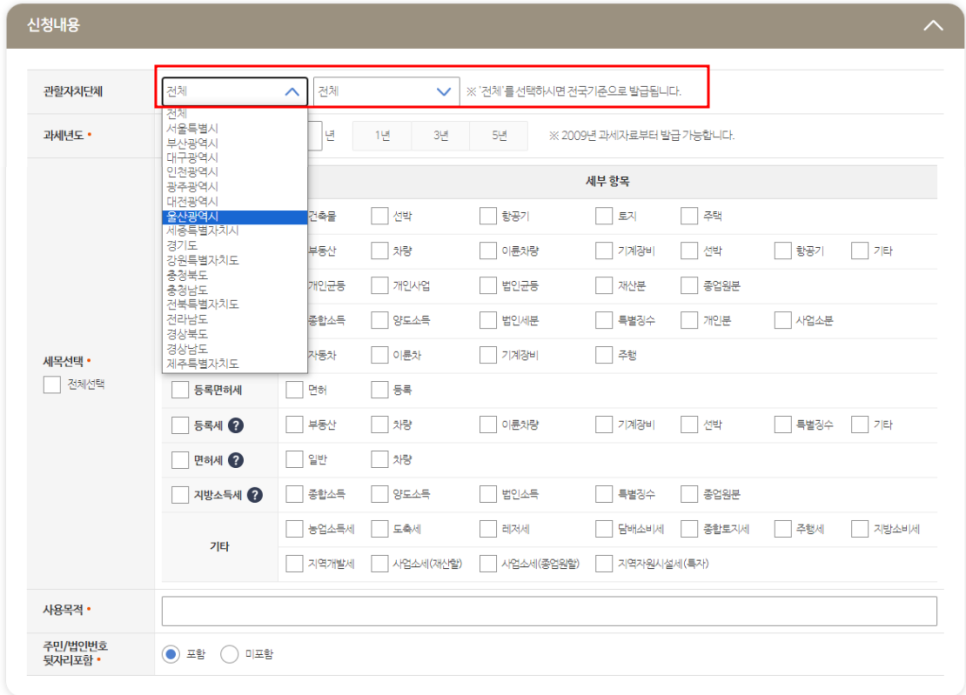Click the 면허세 help question mark icon
Viewport: 966px width, 695px height.
[237, 458]
